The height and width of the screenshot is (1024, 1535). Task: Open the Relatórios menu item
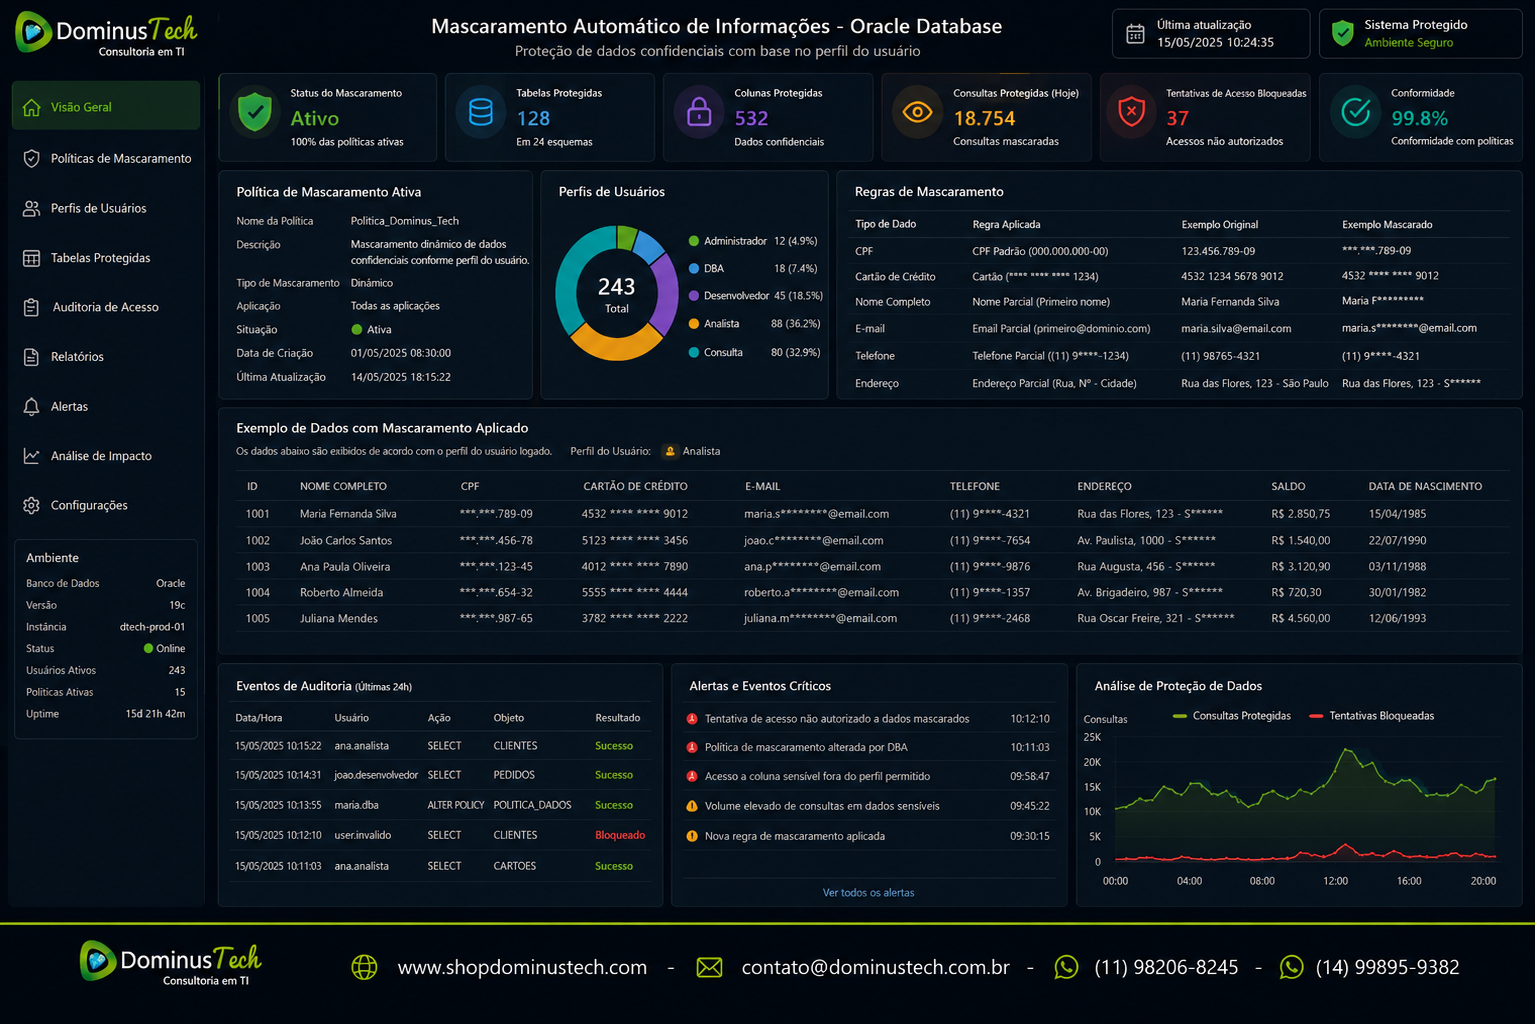click(x=106, y=357)
